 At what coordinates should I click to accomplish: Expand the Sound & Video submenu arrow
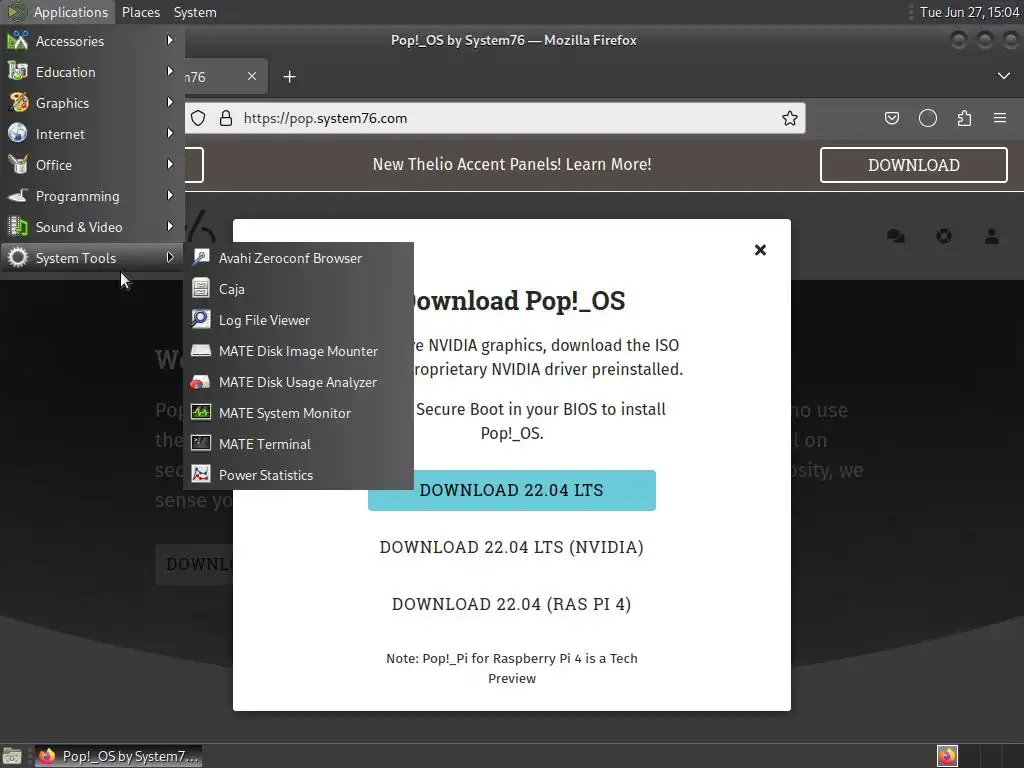pyautogui.click(x=170, y=227)
